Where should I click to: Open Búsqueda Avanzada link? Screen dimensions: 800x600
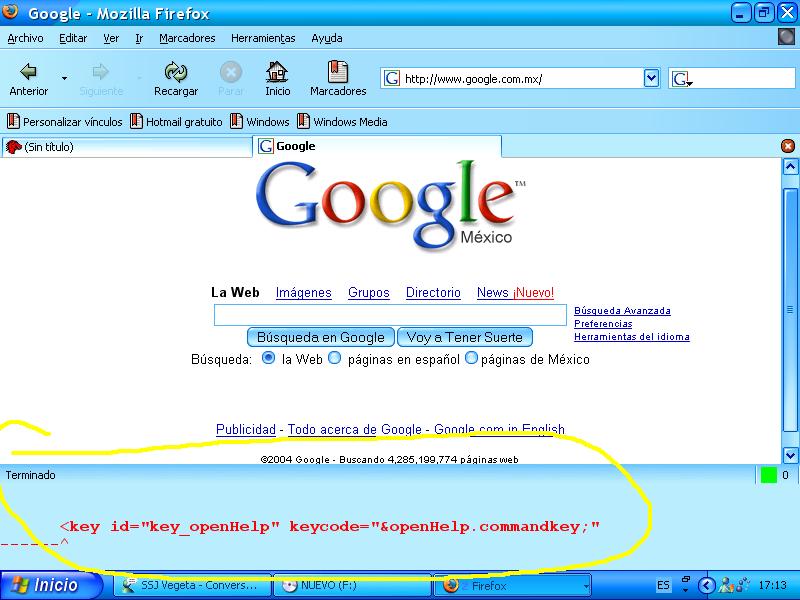(622, 311)
